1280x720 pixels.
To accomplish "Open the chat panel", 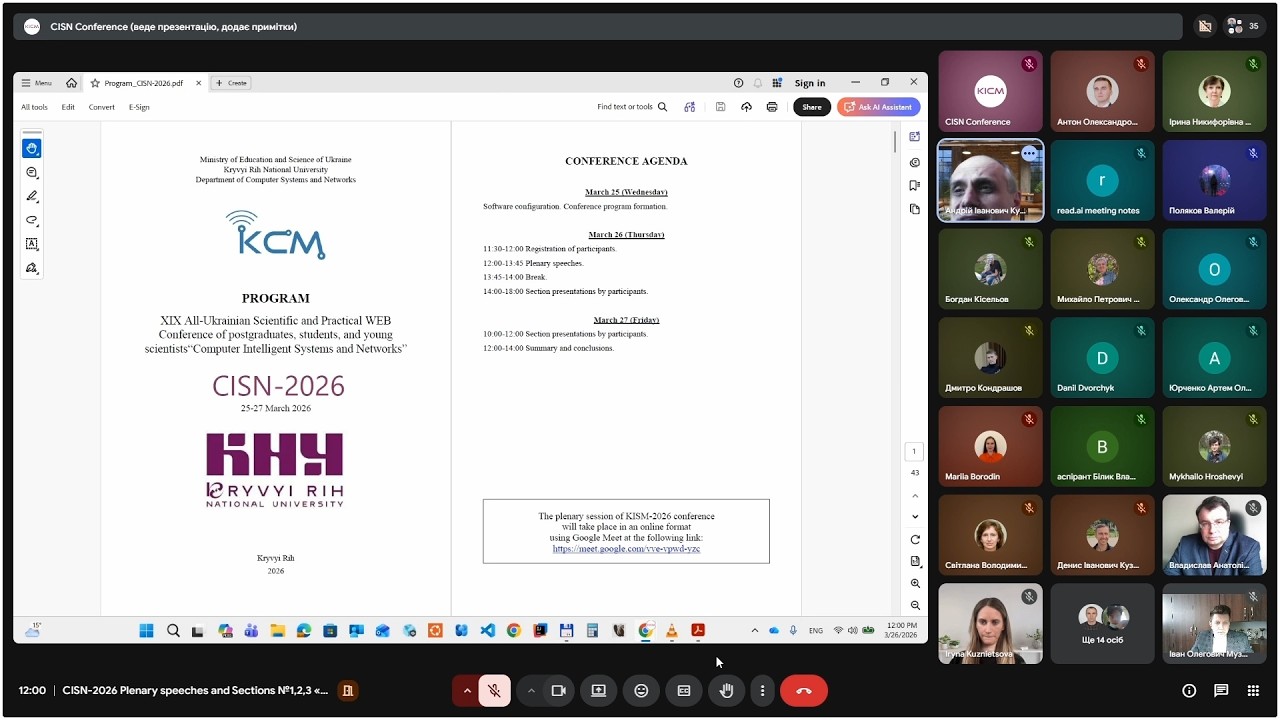I will (x=1221, y=690).
